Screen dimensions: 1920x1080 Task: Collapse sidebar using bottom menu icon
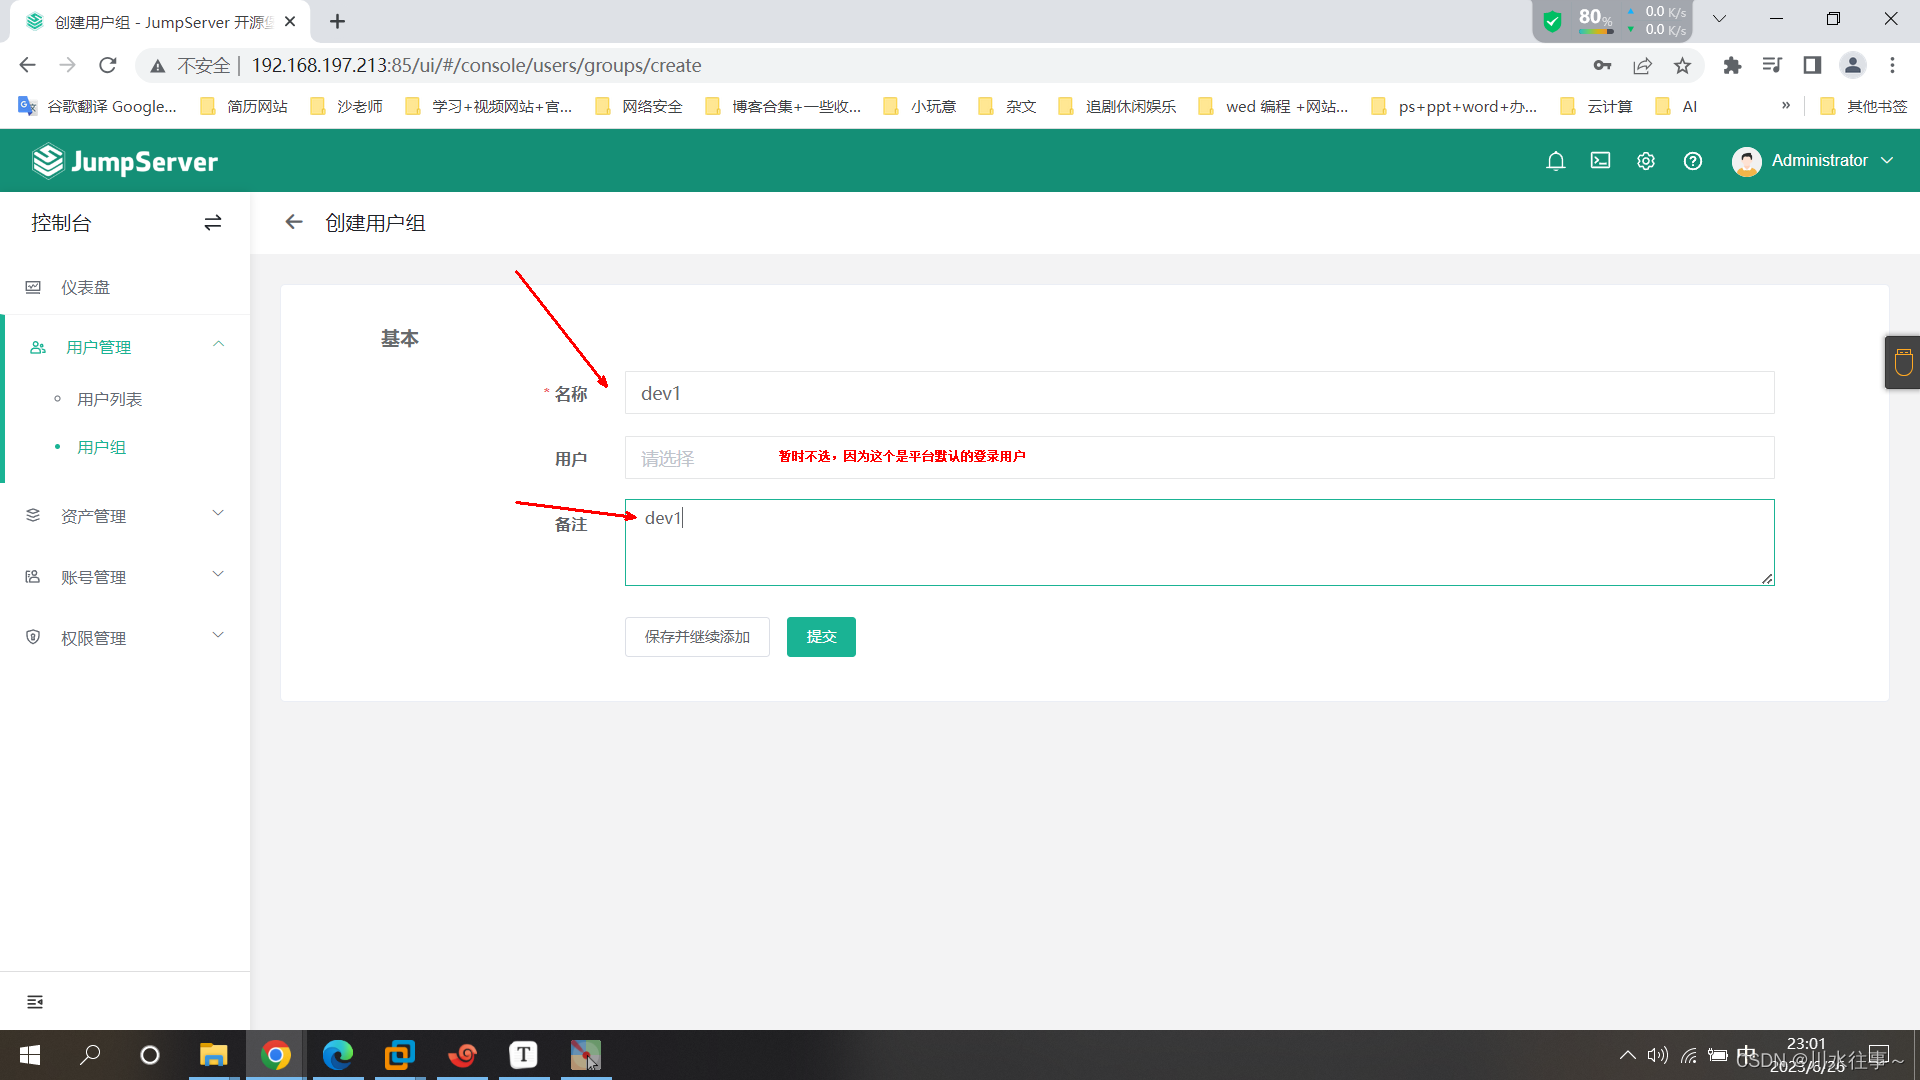pyautogui.click(x=35, y=1002)
